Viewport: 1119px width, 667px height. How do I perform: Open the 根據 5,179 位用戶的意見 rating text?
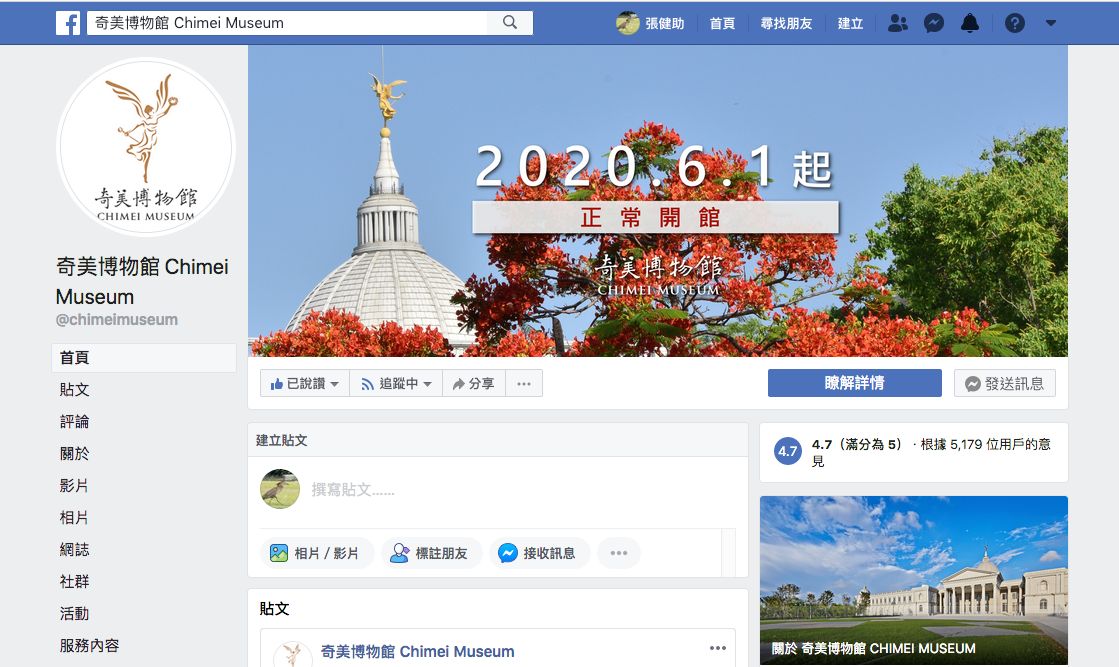click(931, 452)
